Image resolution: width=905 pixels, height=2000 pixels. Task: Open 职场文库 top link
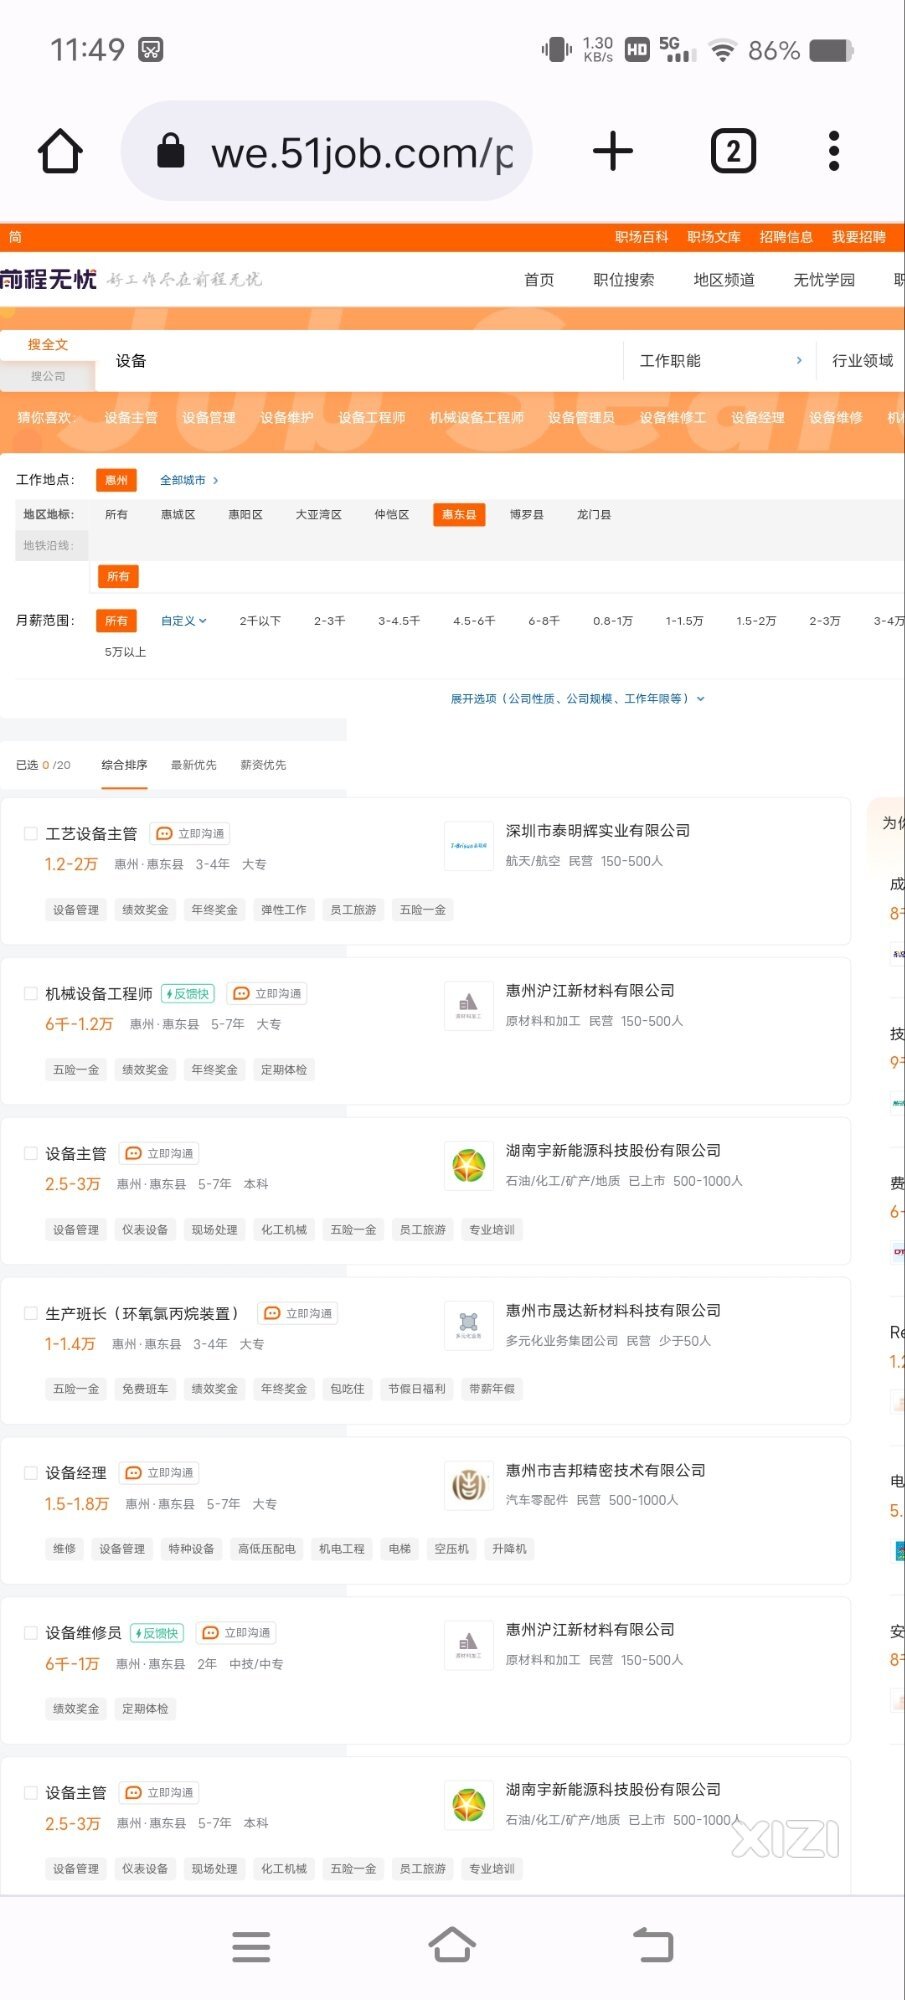tap(714, 237)
